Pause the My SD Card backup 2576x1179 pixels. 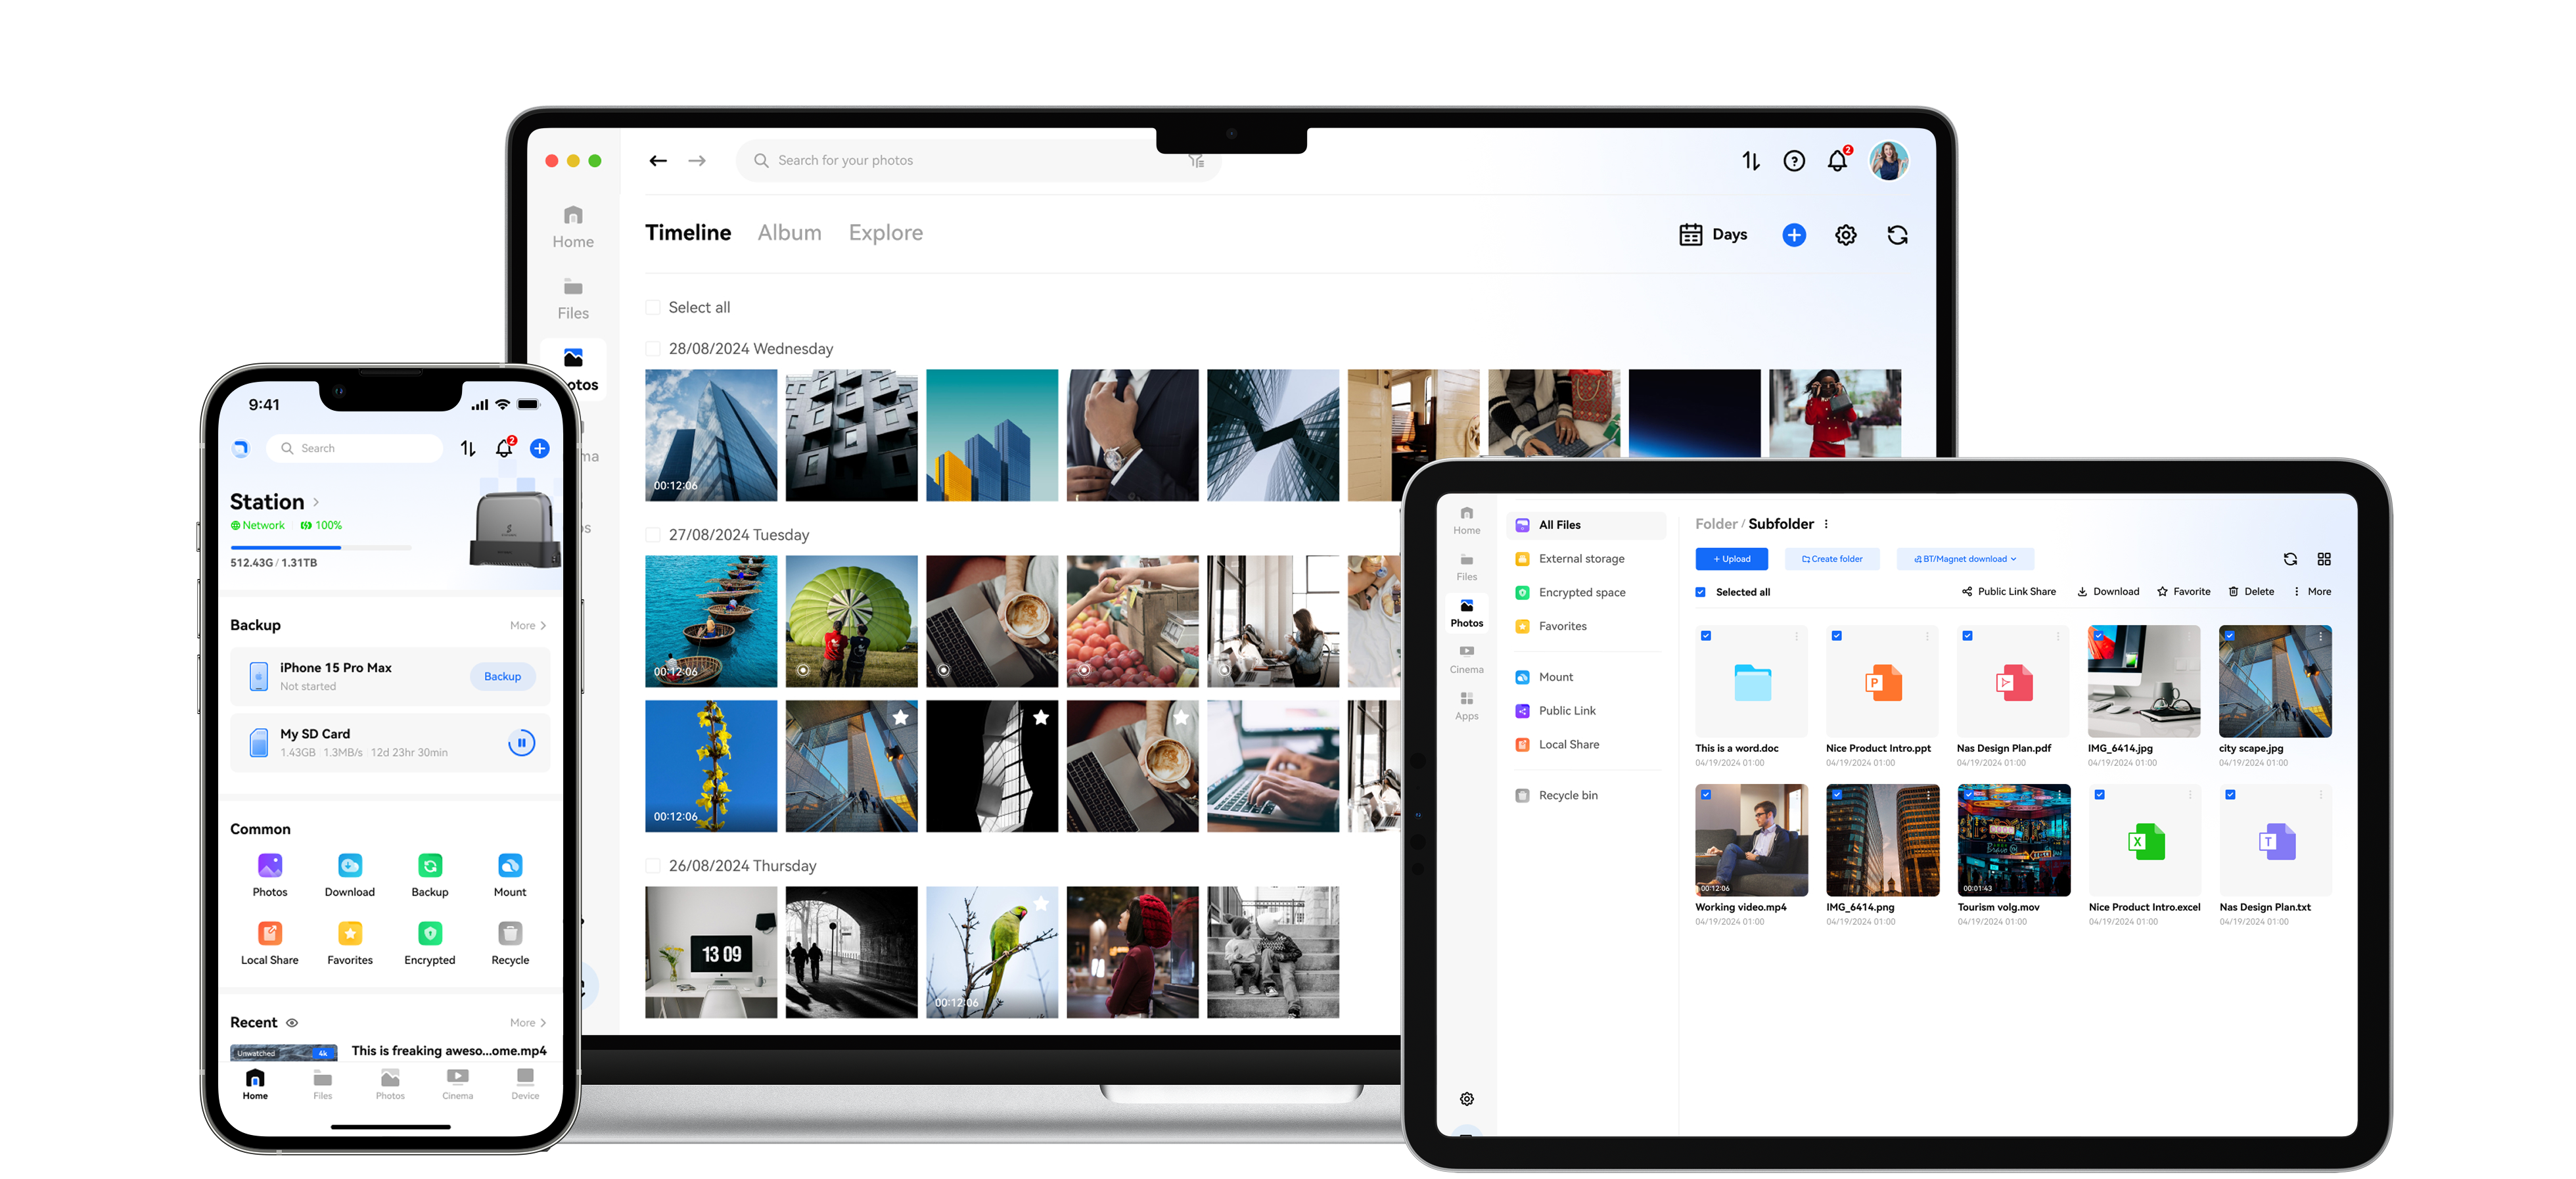click(521, 743)
